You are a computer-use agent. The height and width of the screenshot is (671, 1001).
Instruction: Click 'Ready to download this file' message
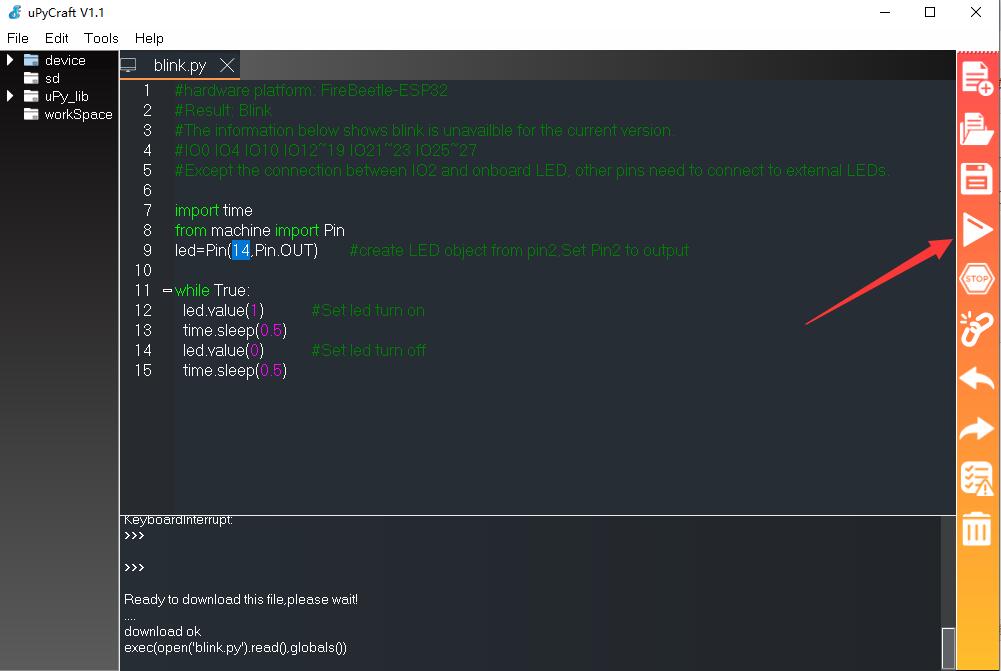click(x=241, y=599)
